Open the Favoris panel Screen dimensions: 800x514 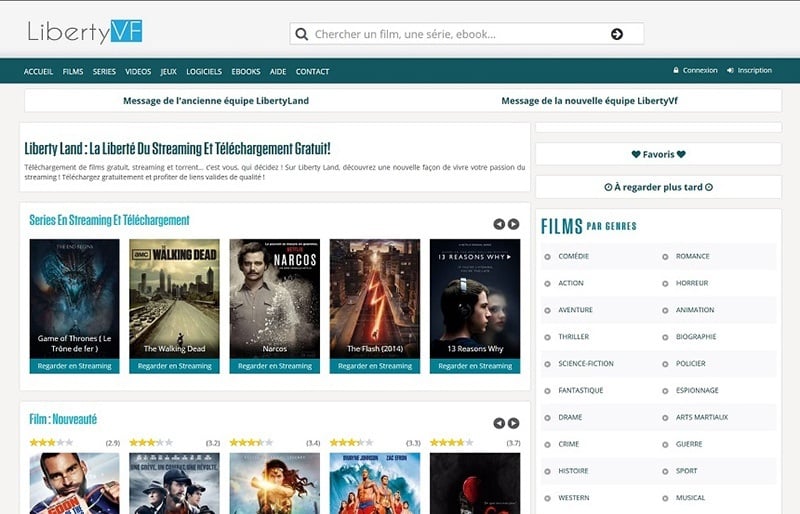click(x=658, y=154)
